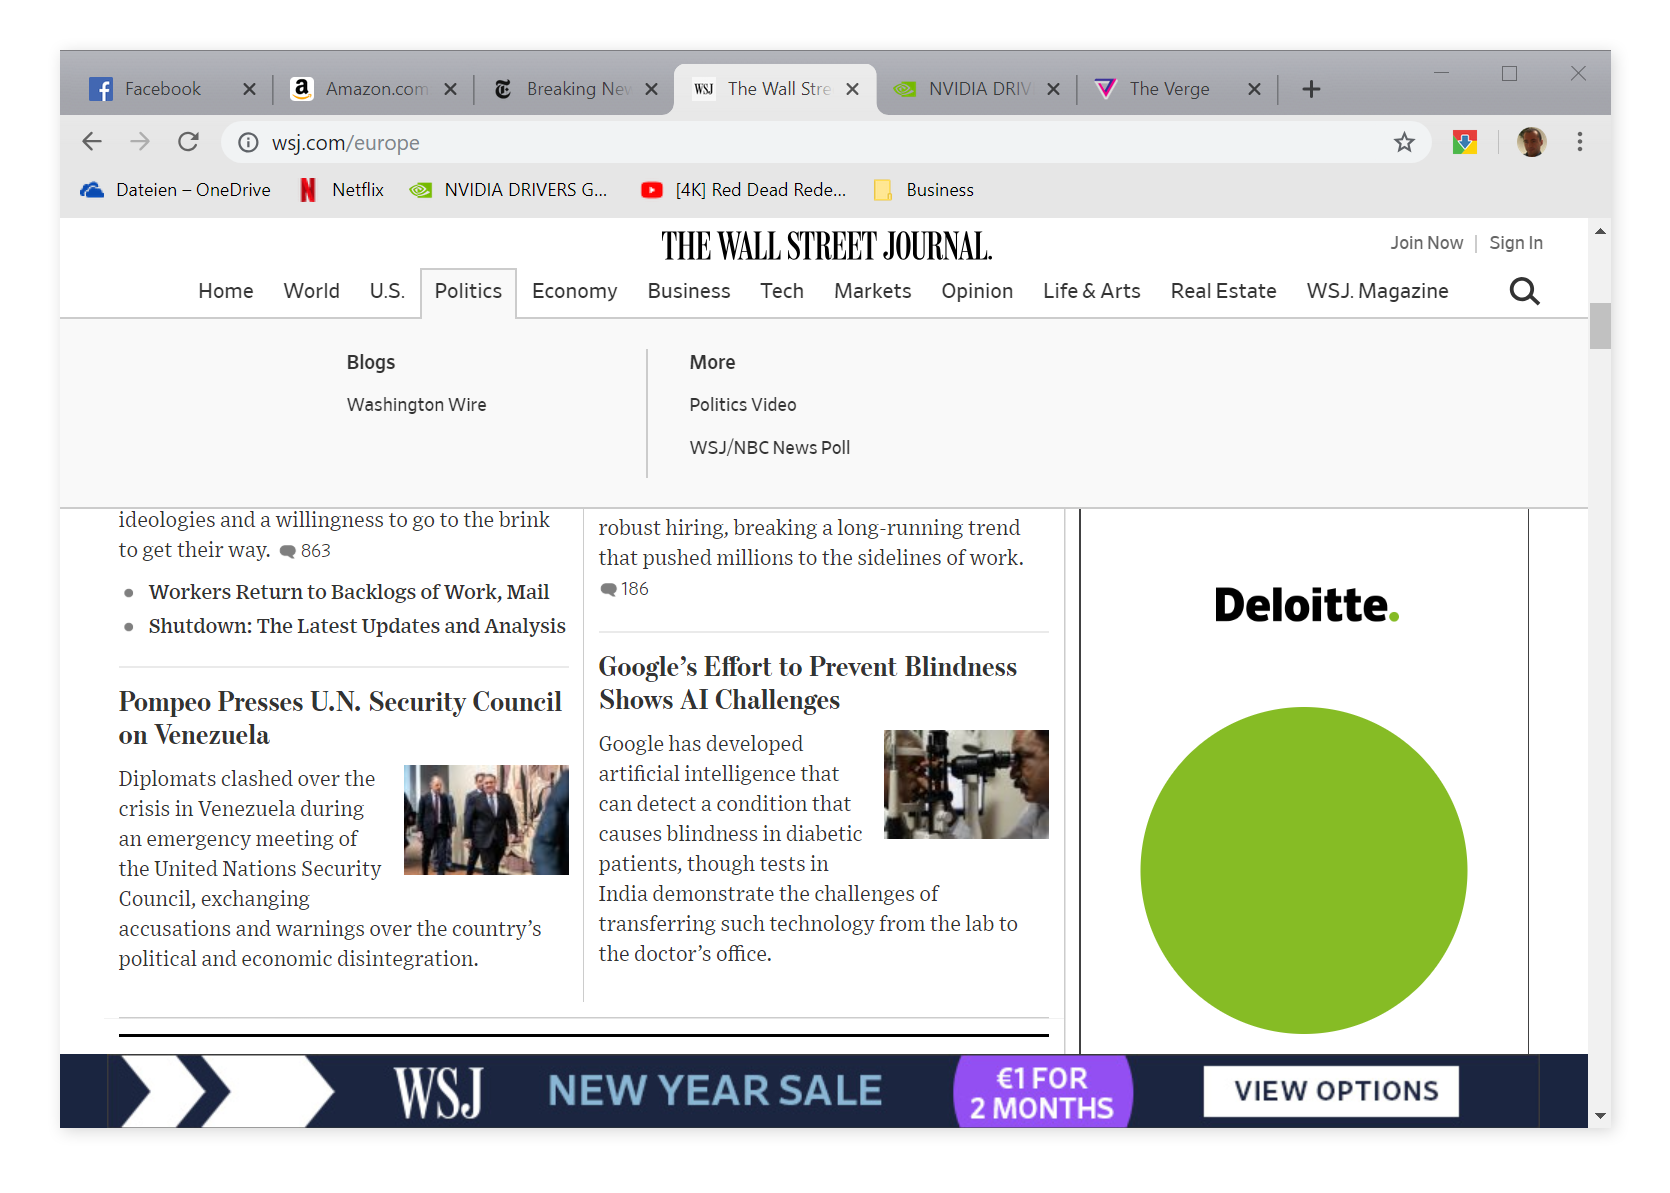Viewport: 1670px width, 1193px height.
Task: Click the View Options sale button
Action: (1331, 1091)
